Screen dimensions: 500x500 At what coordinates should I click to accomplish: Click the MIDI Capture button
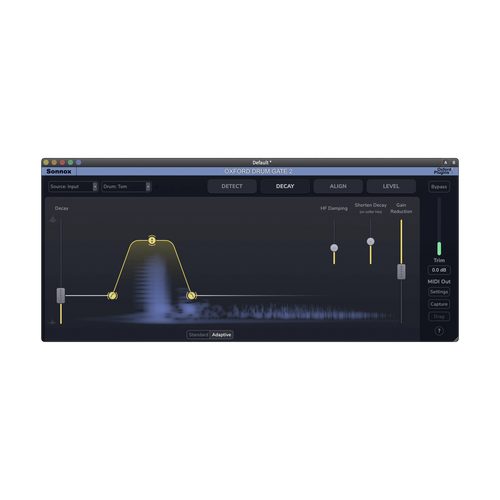(x=439, y=304)
